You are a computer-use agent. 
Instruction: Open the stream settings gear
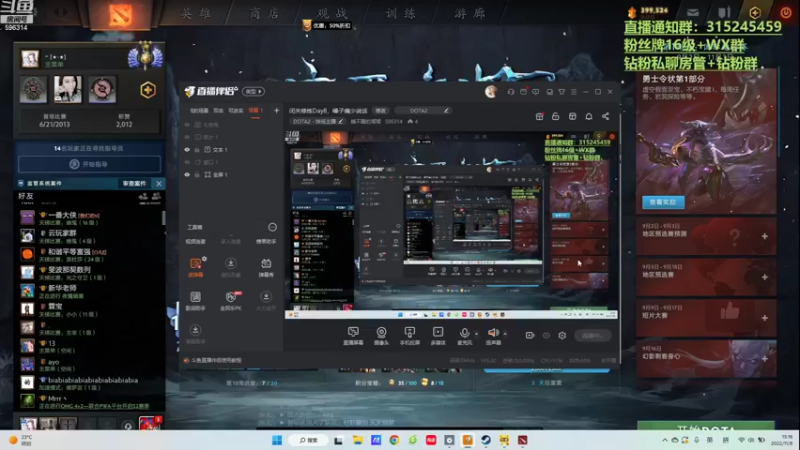point(562,335)
